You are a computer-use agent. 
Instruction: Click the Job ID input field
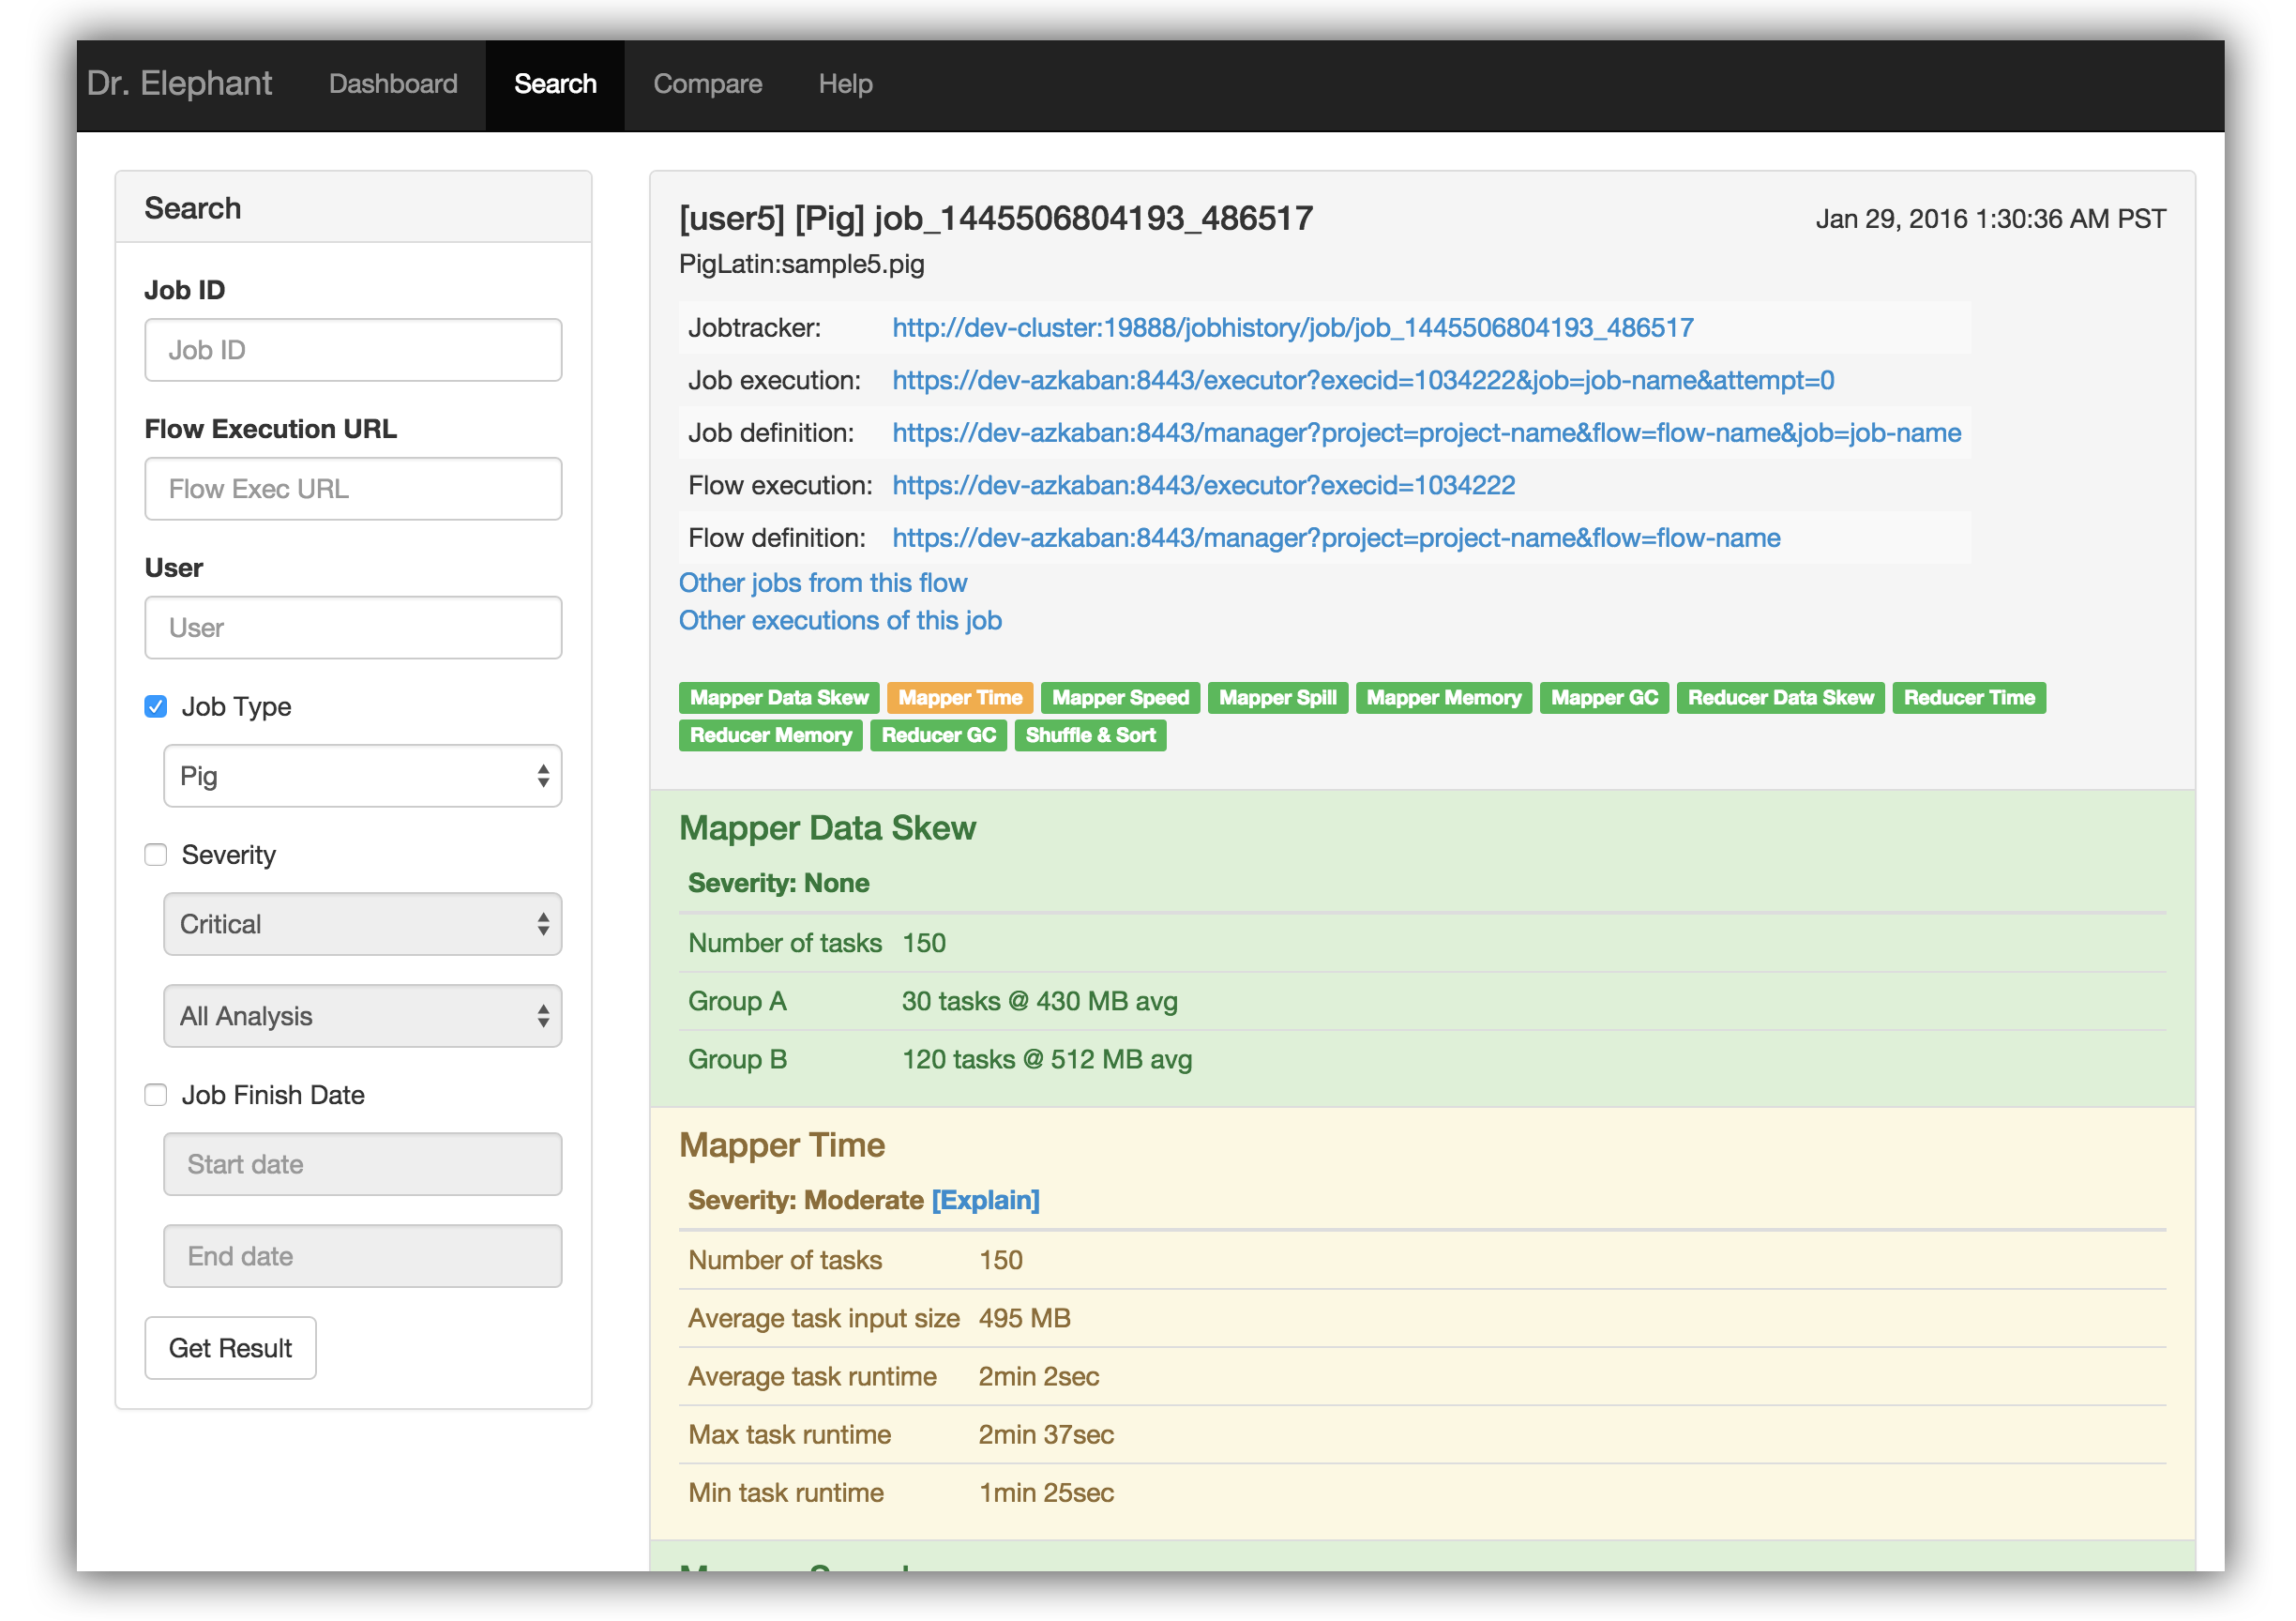coord(351,349)
